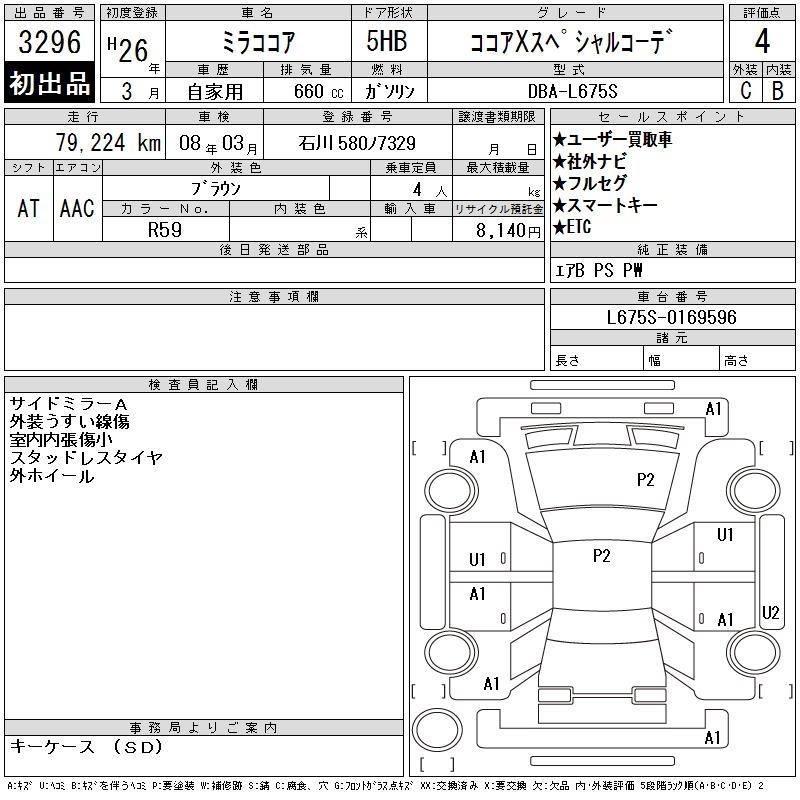Screen dimensions: 800x800
Task: Click the セールスポイント header
Action: 672,116
